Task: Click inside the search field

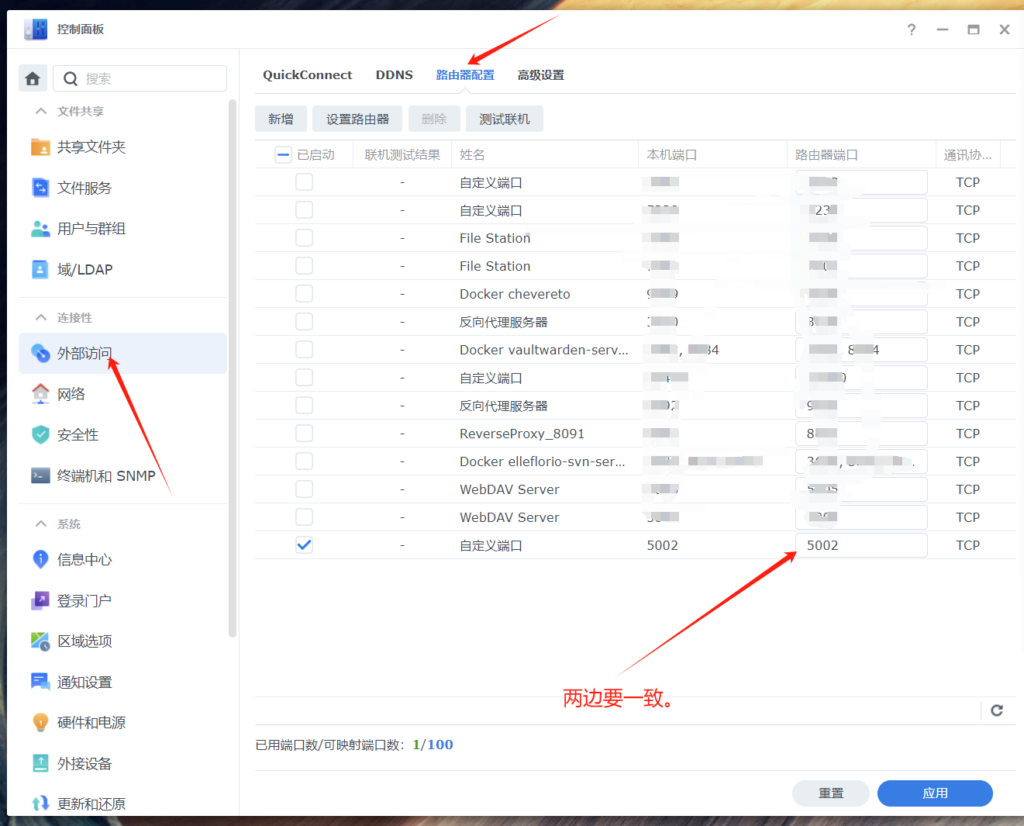Action: (x=140, y=78)
